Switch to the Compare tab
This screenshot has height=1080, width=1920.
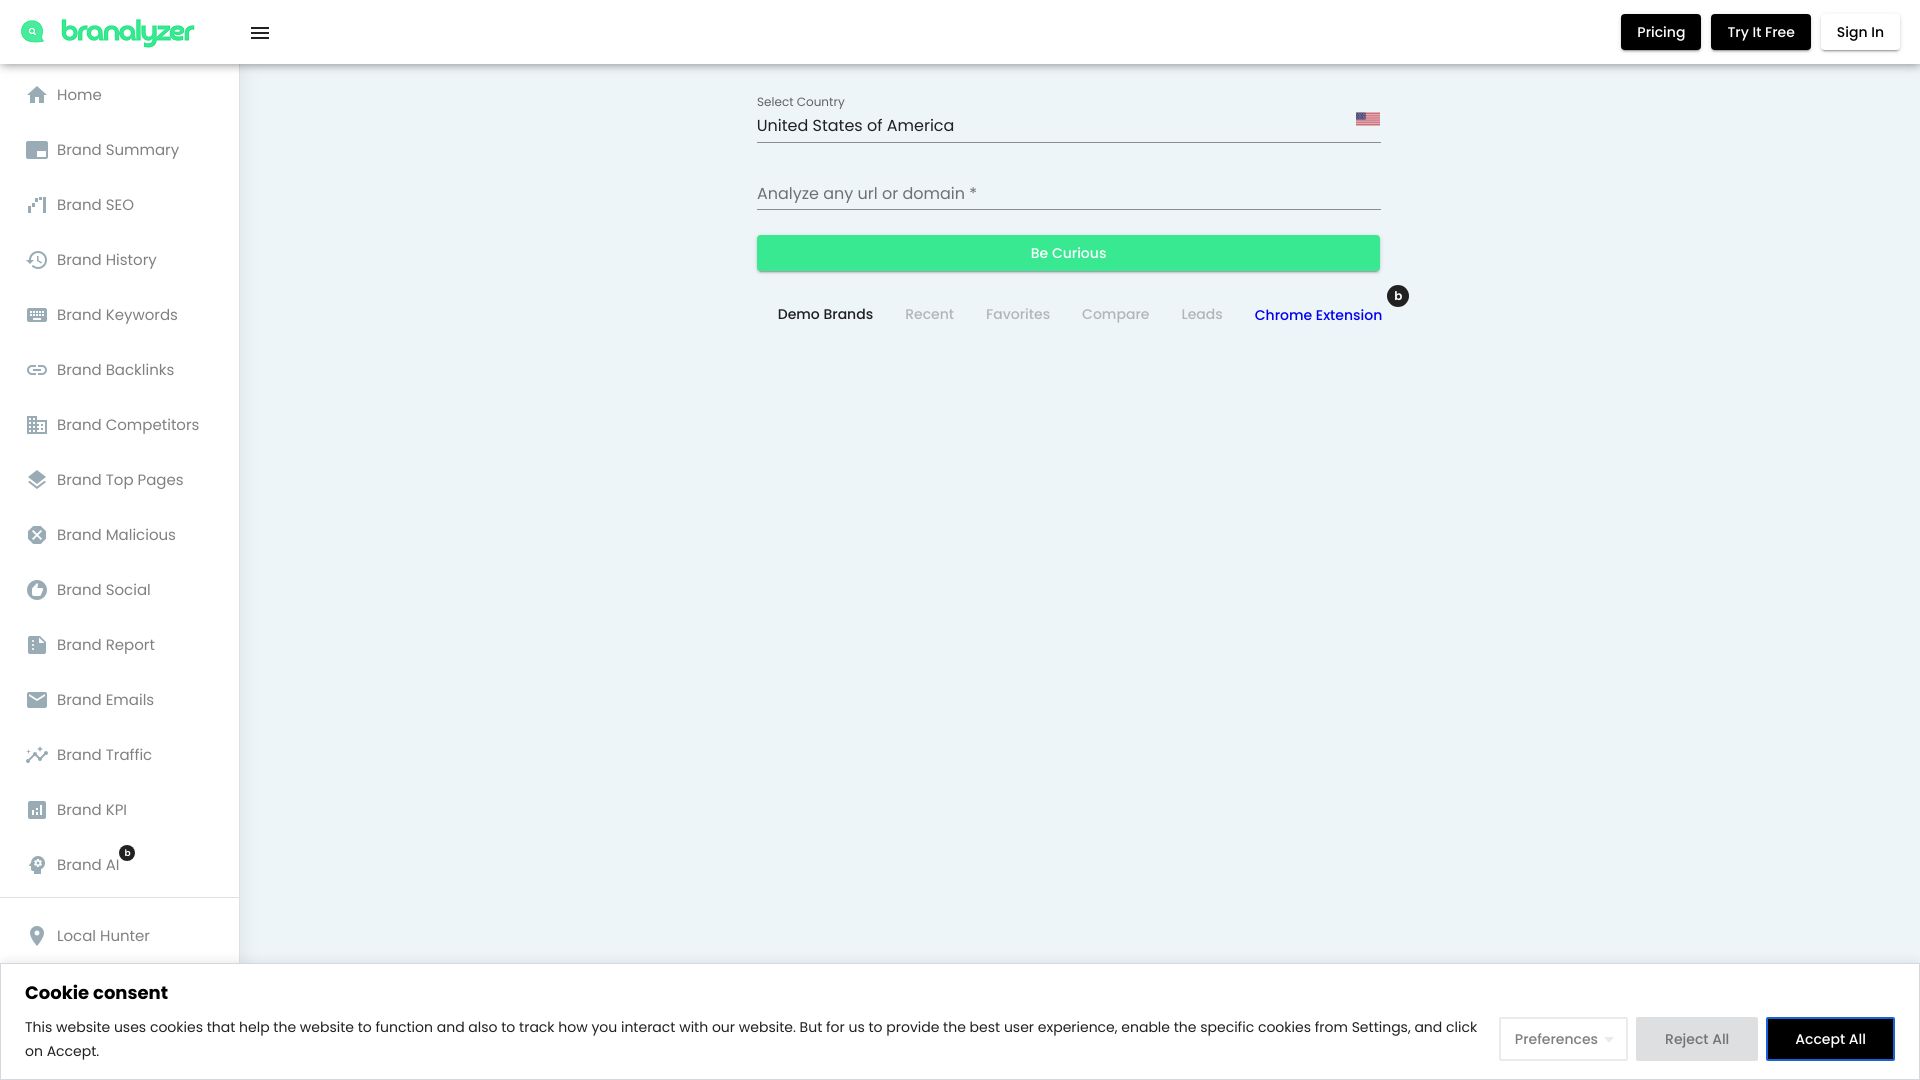point(1115,314)
